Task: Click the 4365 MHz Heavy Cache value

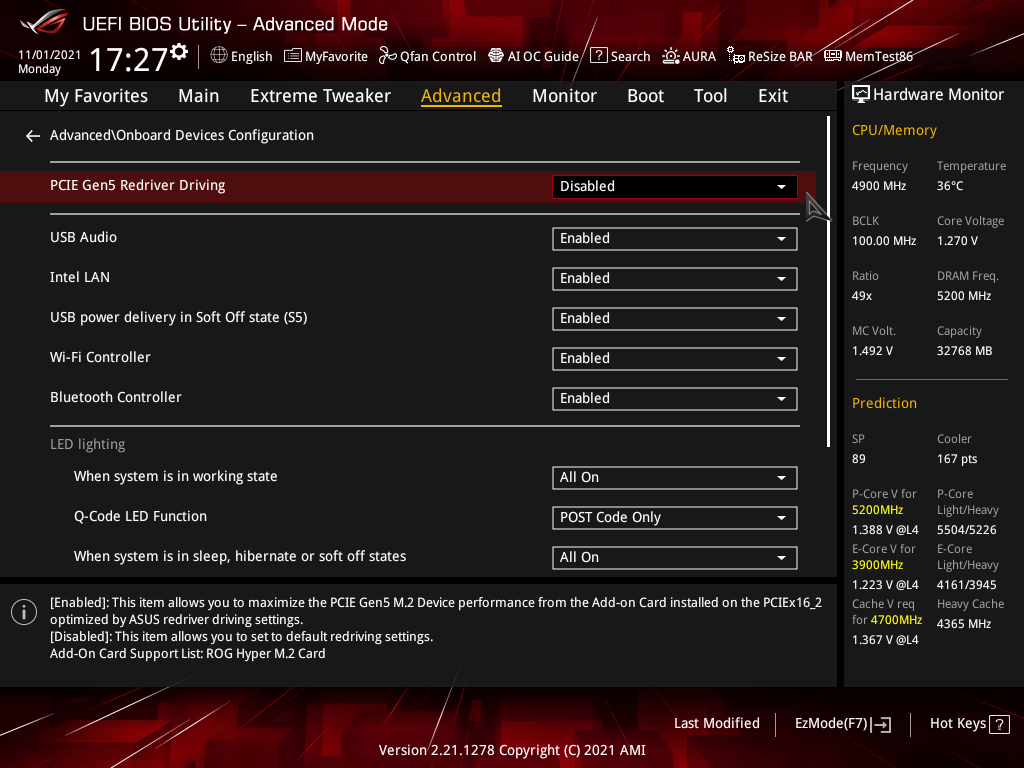Action: (x=964, y=624)
